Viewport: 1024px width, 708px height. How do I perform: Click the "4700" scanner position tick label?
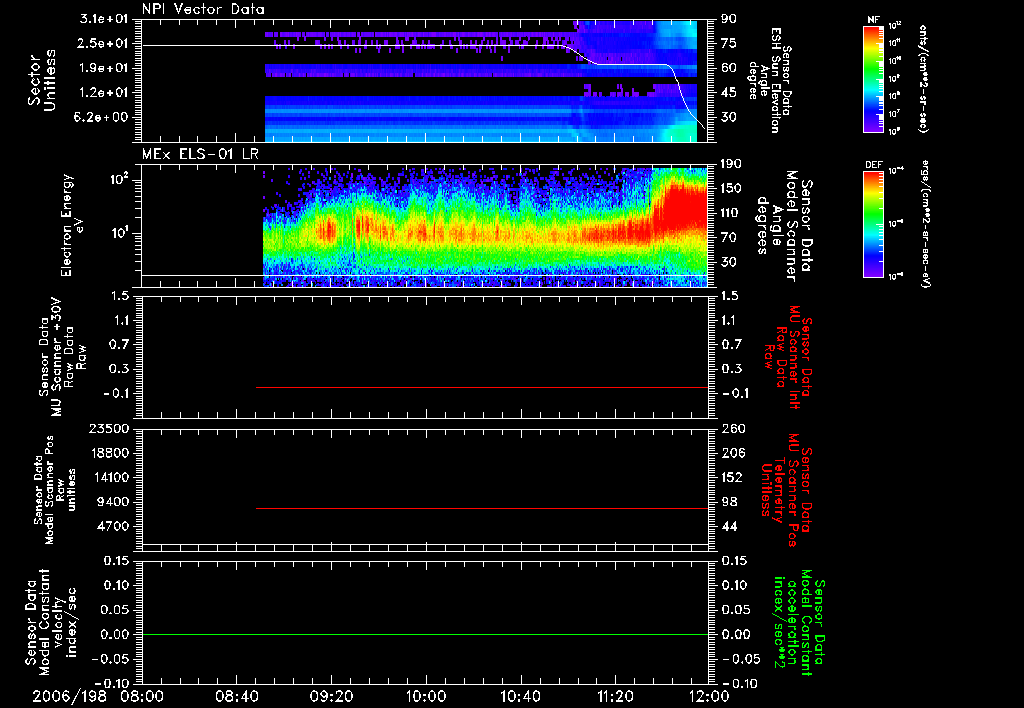click(x=113, y=526)
